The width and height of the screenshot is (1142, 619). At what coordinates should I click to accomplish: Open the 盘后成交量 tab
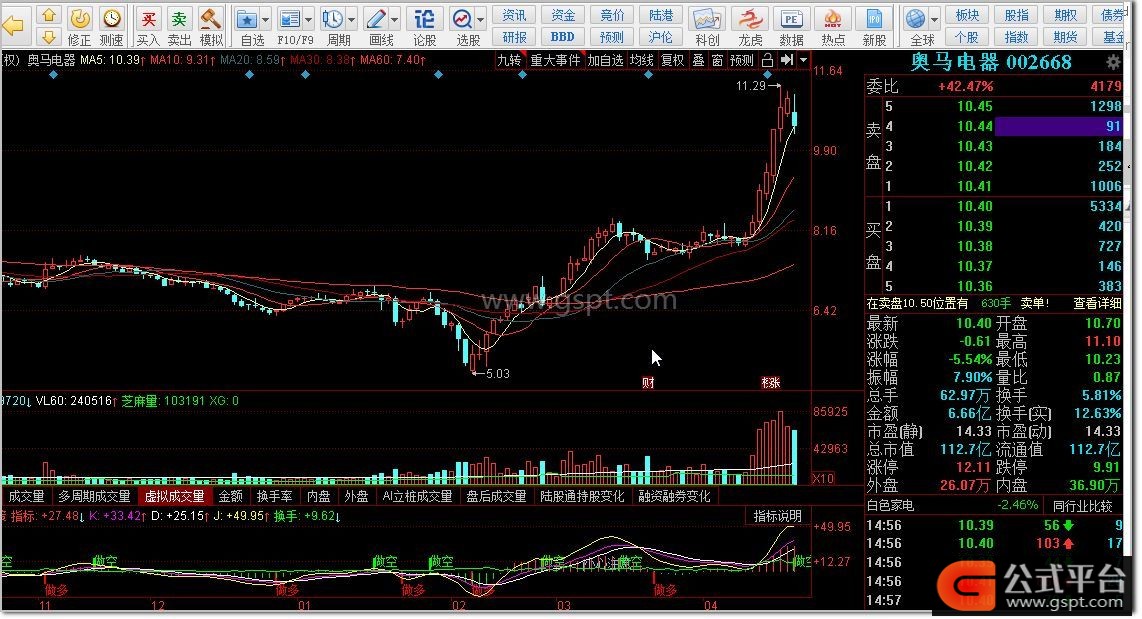pos(496,497)
